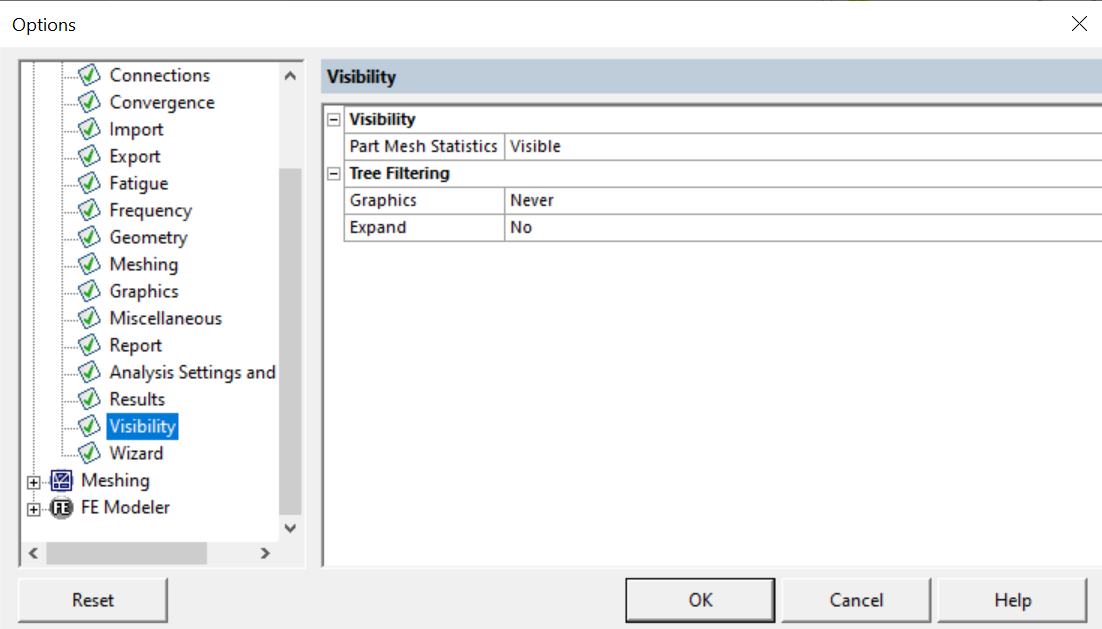Close the Options dialog window
1102x629 pixels.
pyautogui.click(x=1080, y=24)
